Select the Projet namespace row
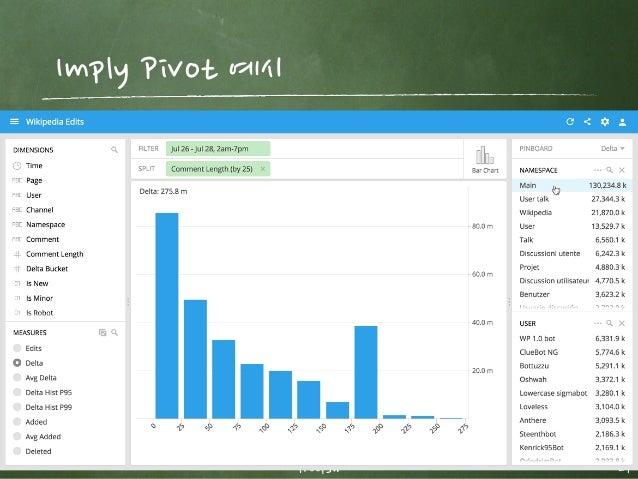 (x=572, y=267)
